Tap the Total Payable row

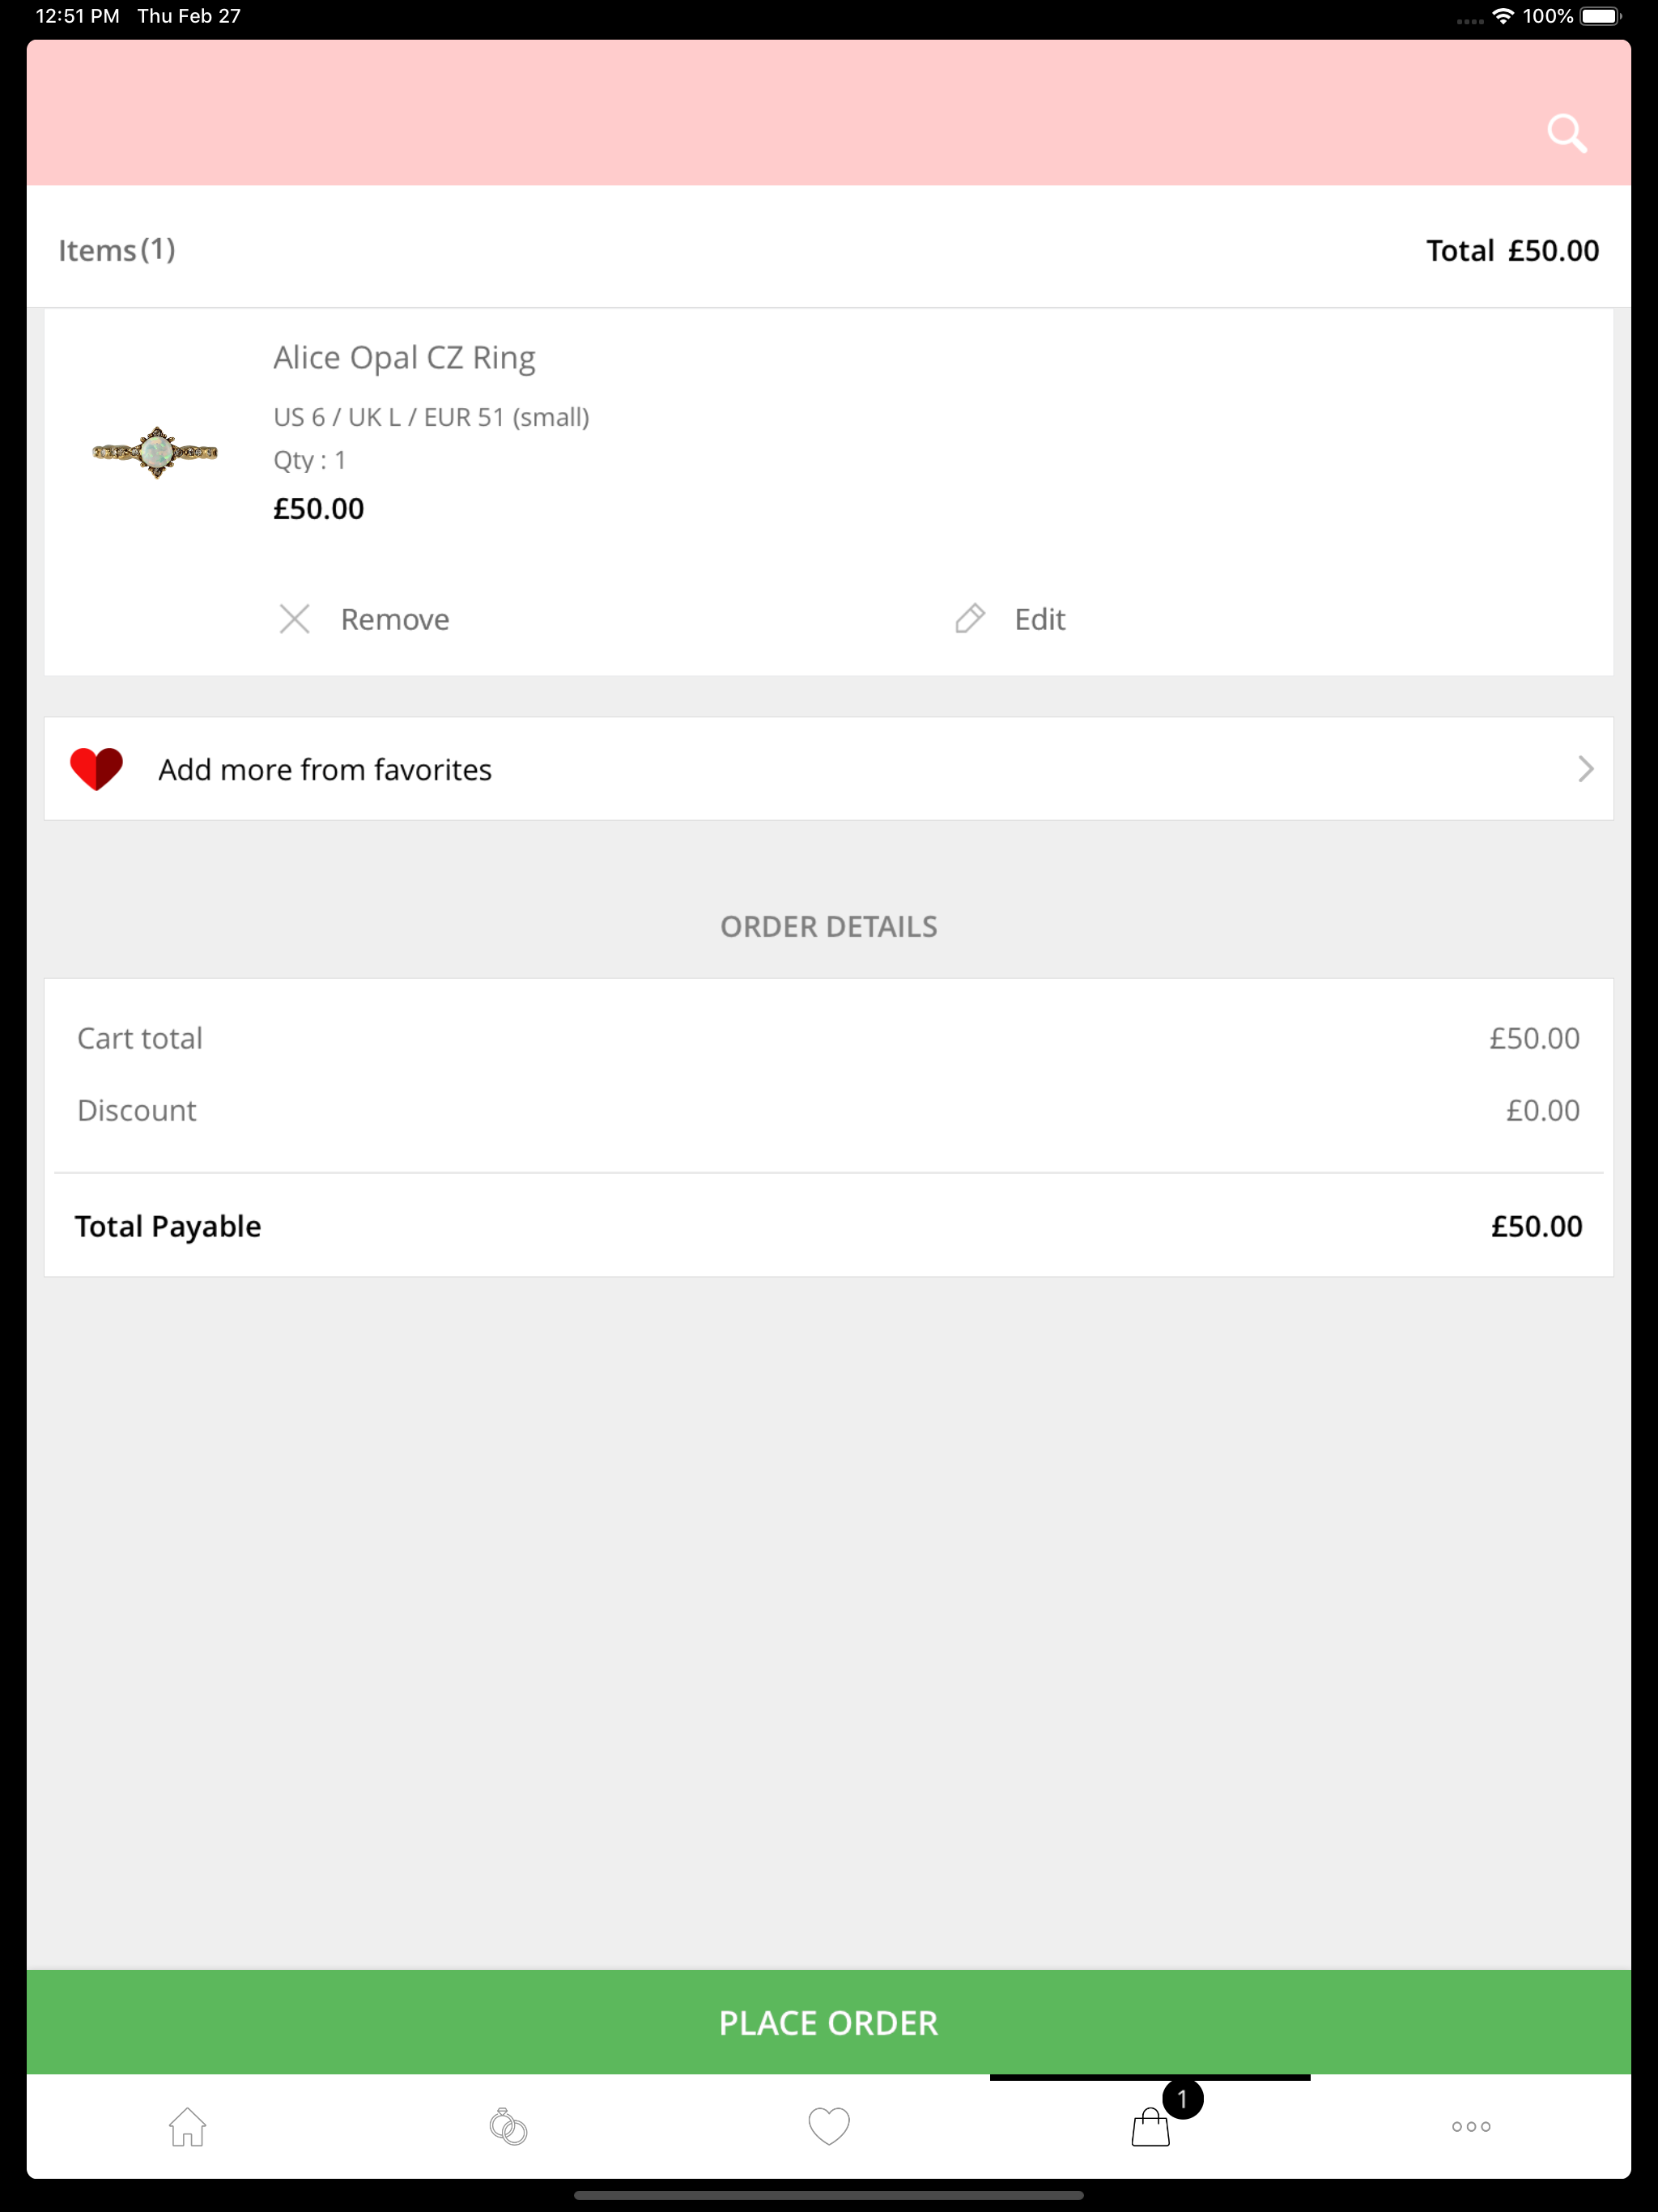[x=828, y=1226]
